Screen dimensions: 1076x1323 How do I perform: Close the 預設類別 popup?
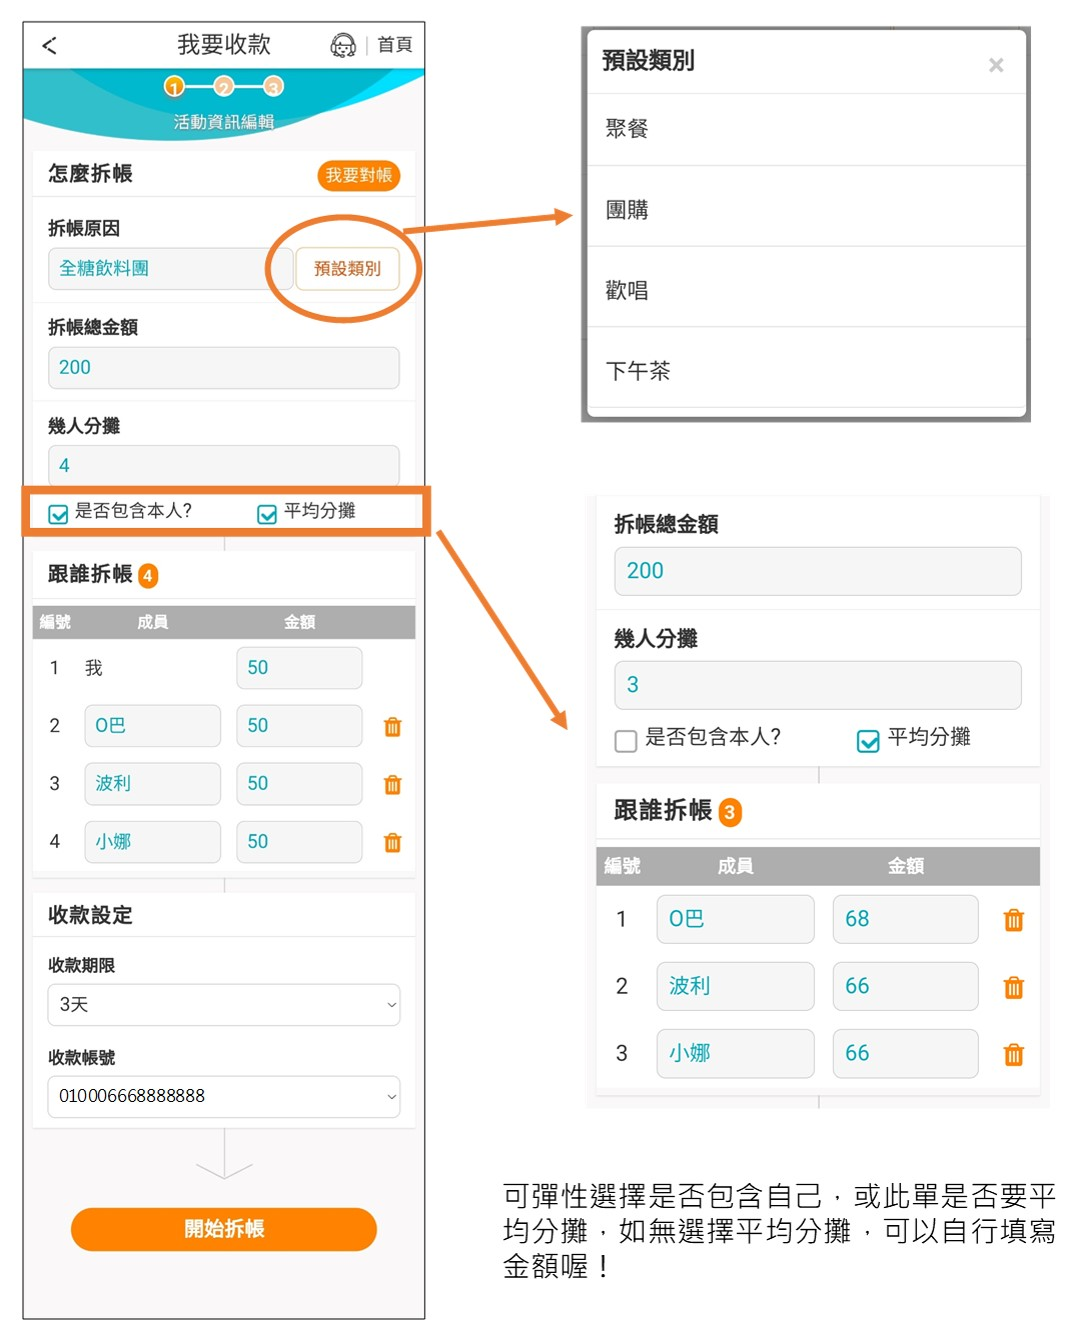(x=995, y=65)
